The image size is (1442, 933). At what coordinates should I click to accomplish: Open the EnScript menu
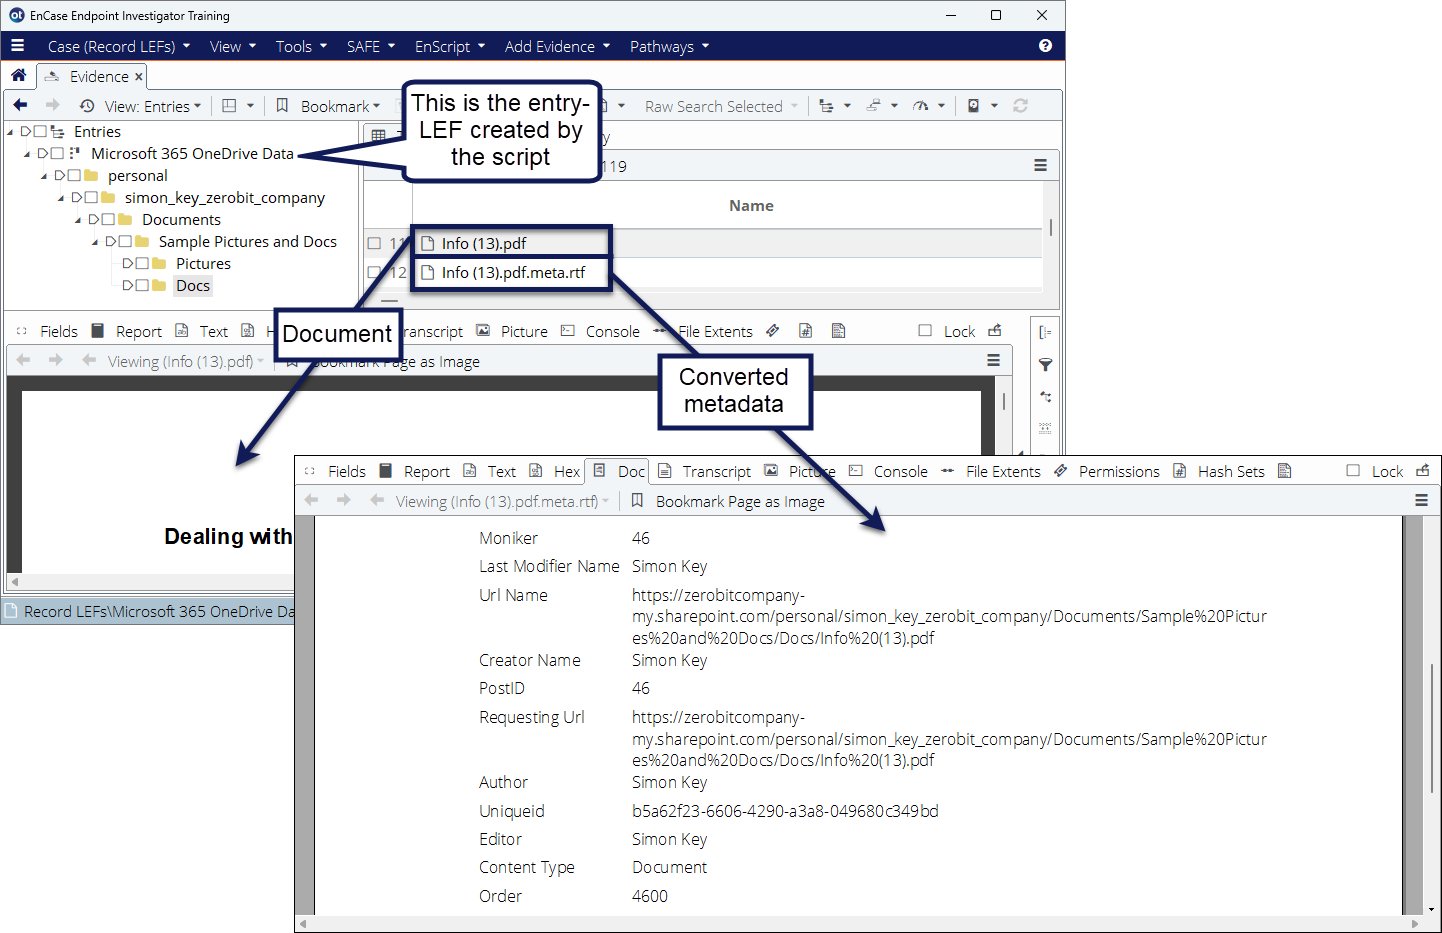coord(450,46)
